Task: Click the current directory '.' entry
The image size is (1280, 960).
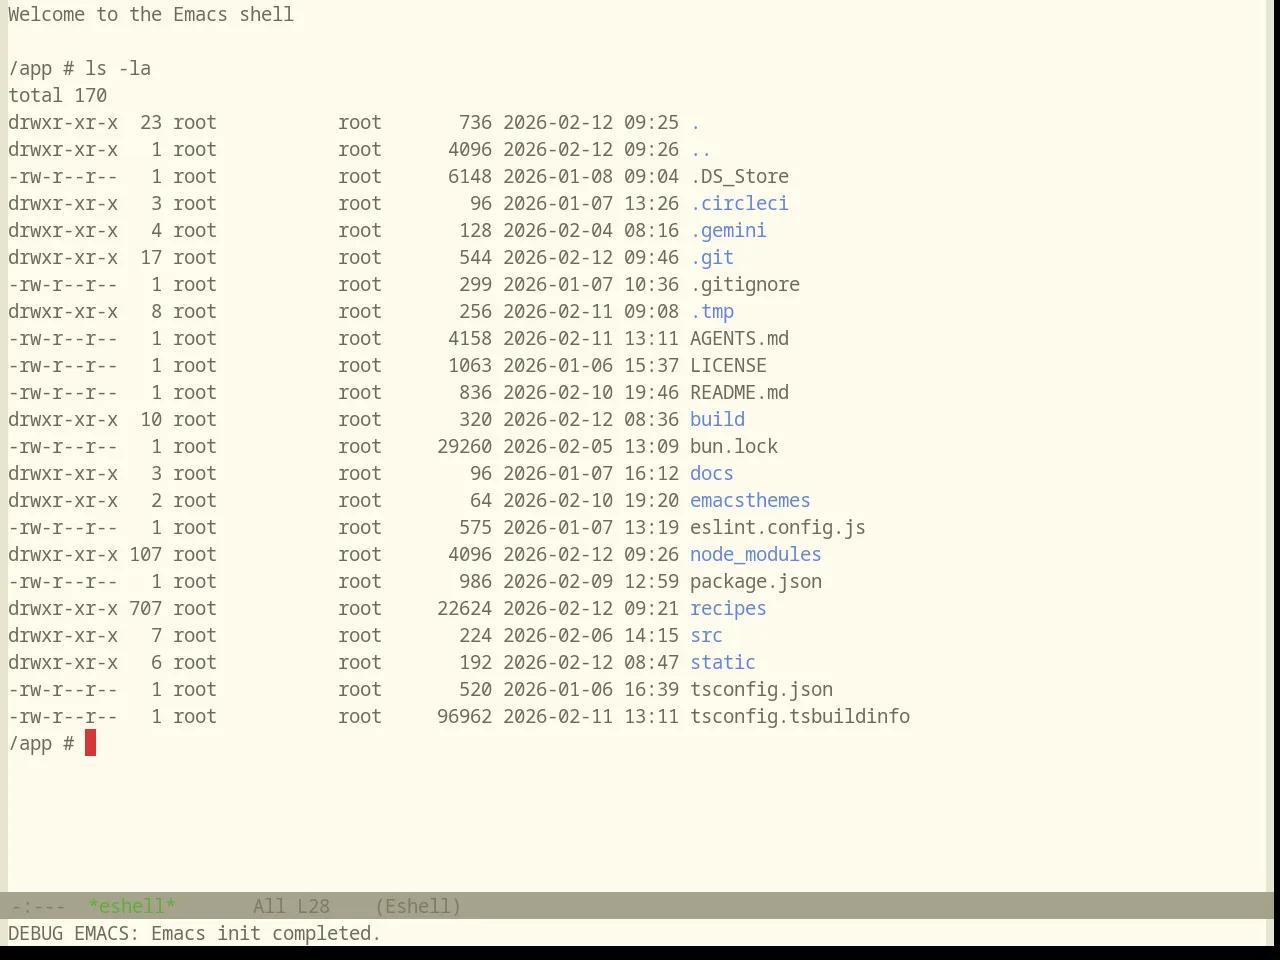Action: coord(695,122)
